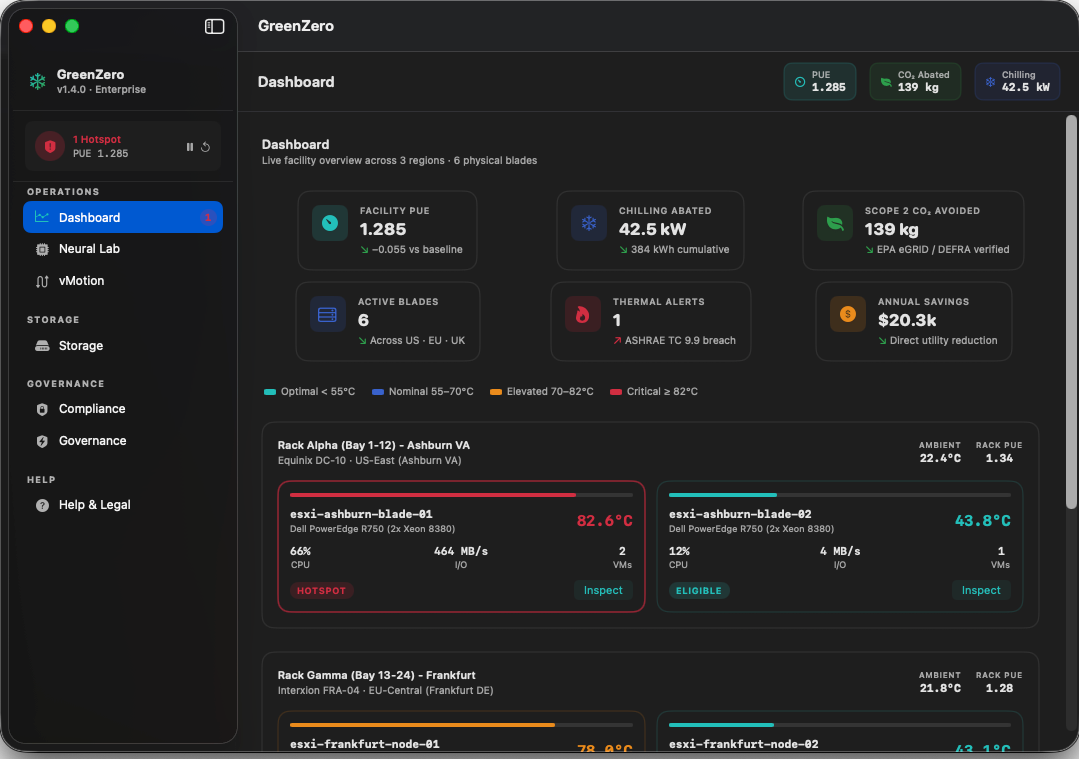Screen dimensions: 1079x759
Task: Click the Facility PUE gauge icon
Action: 330,223
